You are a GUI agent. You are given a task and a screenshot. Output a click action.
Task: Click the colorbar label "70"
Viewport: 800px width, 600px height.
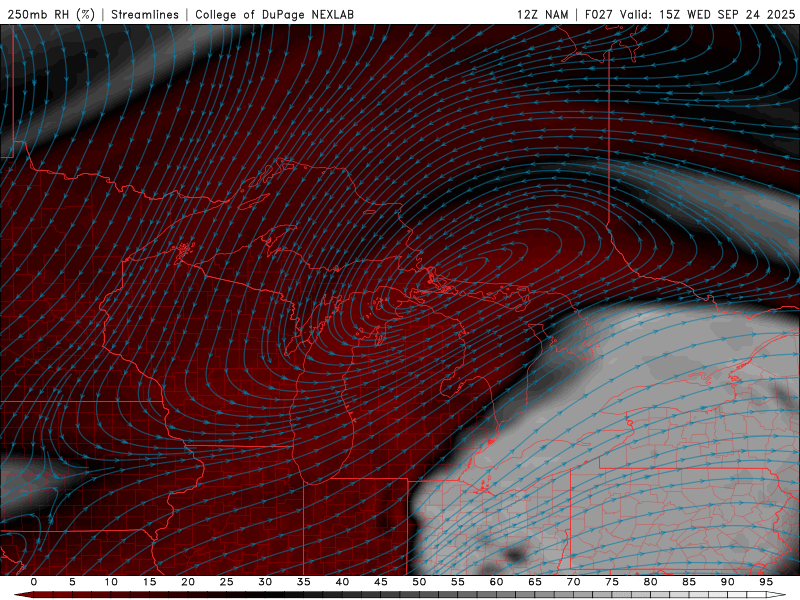[573, 582]
